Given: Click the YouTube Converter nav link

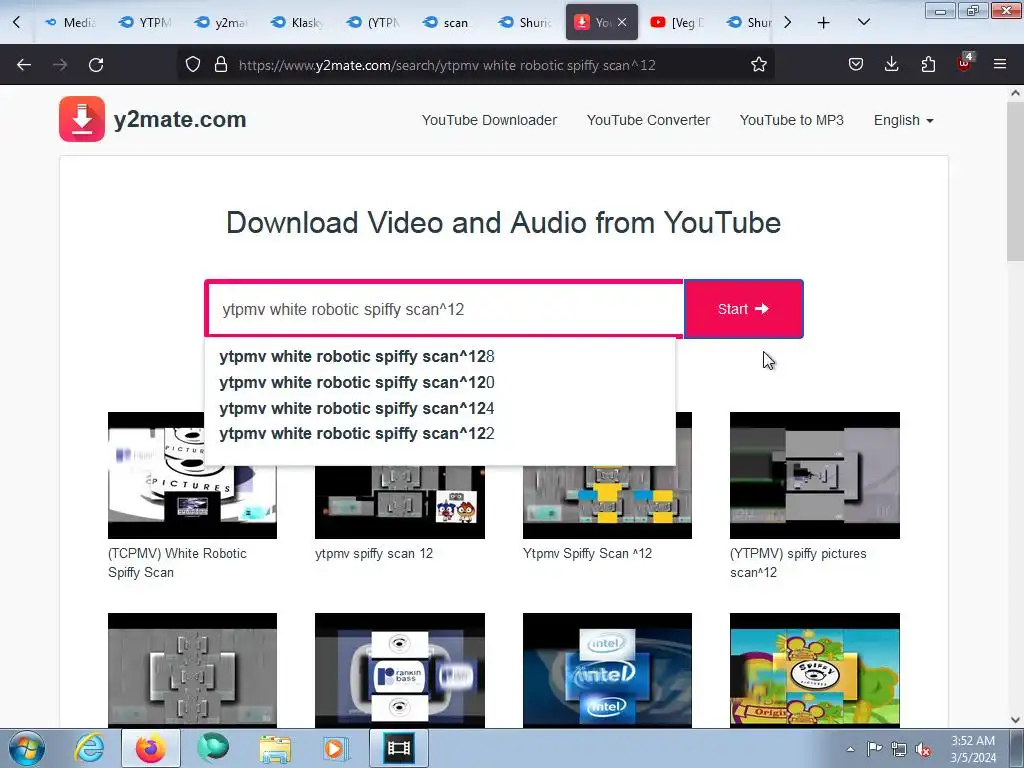Looking at the screenshot, I should 648,120.
